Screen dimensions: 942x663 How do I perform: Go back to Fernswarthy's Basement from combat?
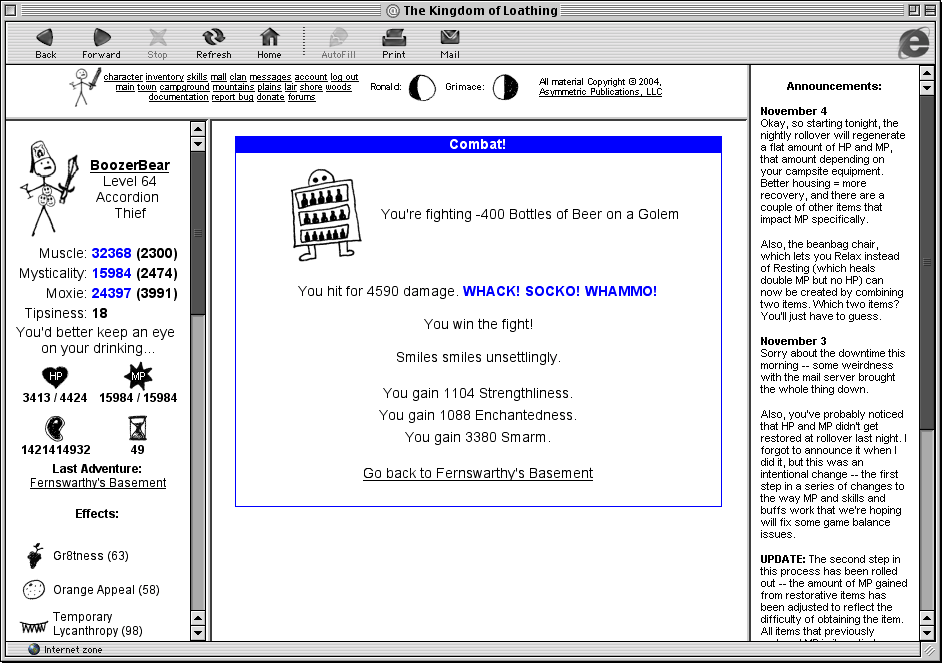(478, 473)
